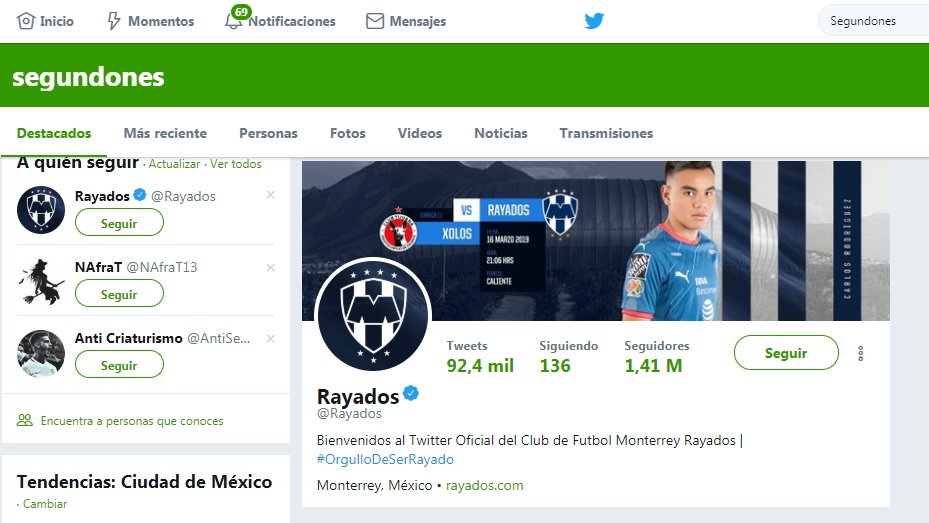The image size is (929, 523).
Task: Follow NAfraT in suggestions
Action: 119,294
